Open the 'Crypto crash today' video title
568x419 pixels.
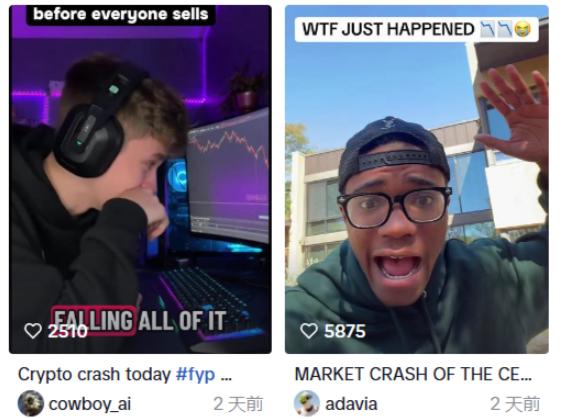[x=94, y=374]
